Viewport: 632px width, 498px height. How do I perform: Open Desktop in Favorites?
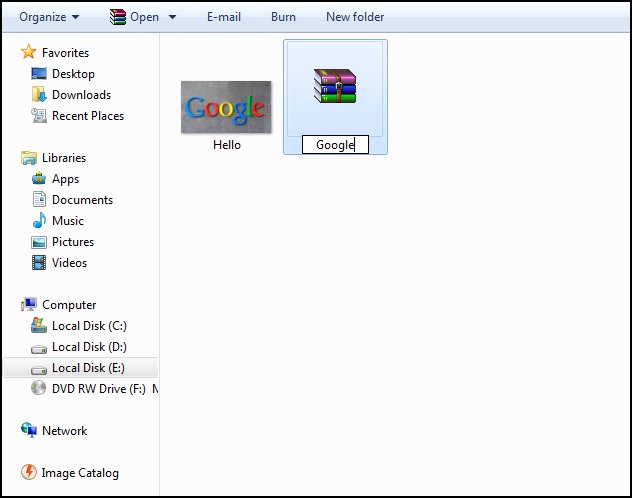click(x=73, y=74)
